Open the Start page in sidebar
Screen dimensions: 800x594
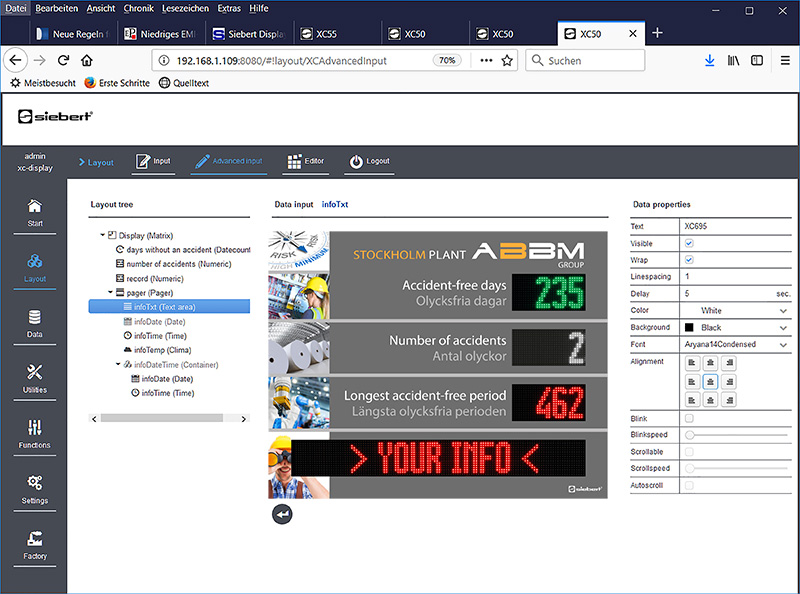click(x=34, y=212)
